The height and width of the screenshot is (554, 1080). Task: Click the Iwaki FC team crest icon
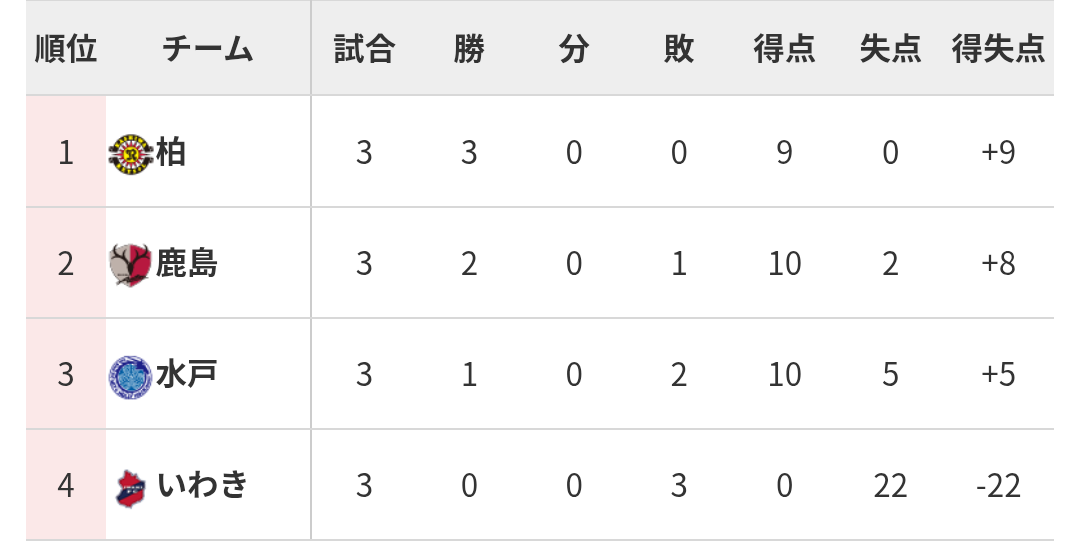tap(131, 487)
